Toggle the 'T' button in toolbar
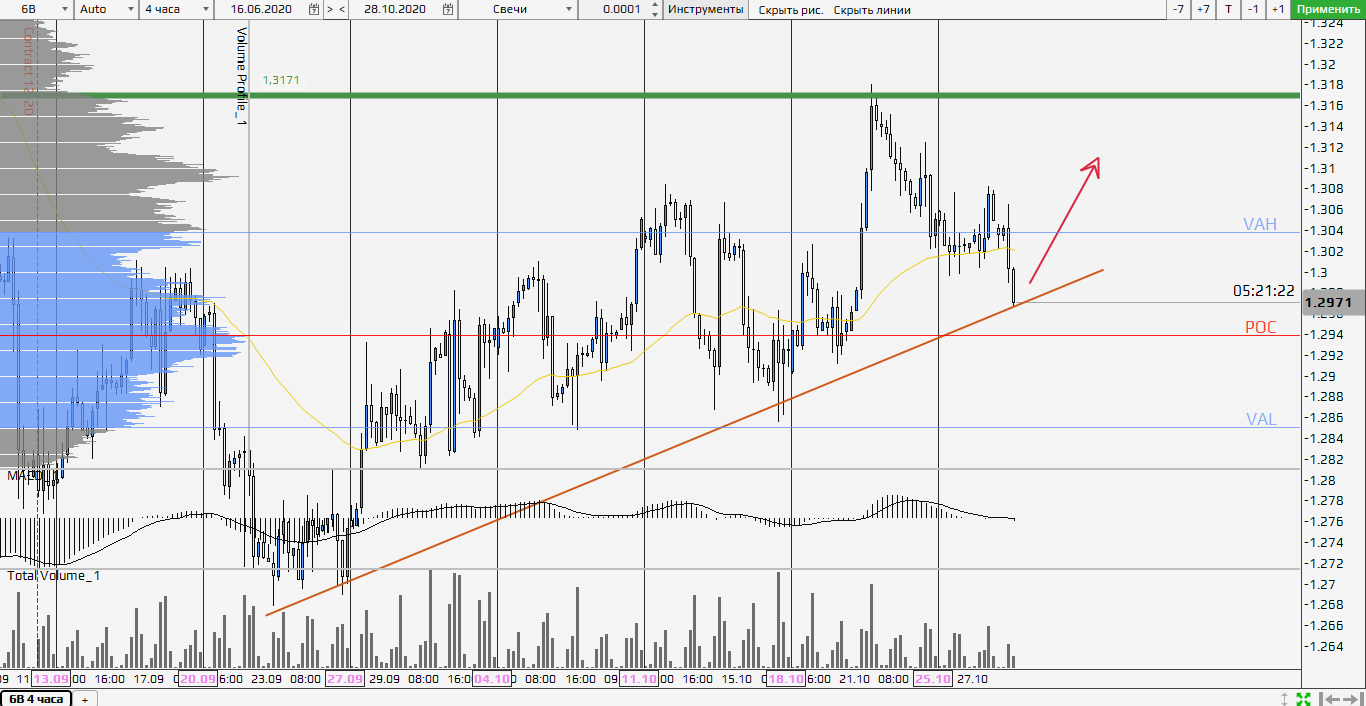 tap(1228, 9)
